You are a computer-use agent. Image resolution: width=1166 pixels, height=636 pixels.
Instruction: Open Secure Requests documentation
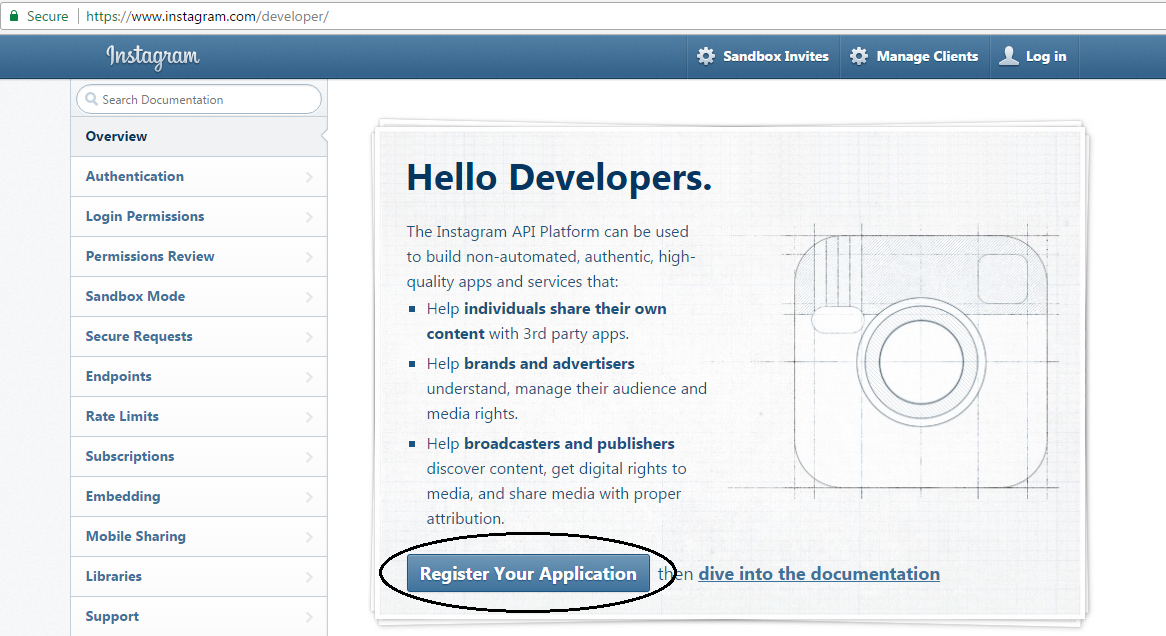click(199, 336)
